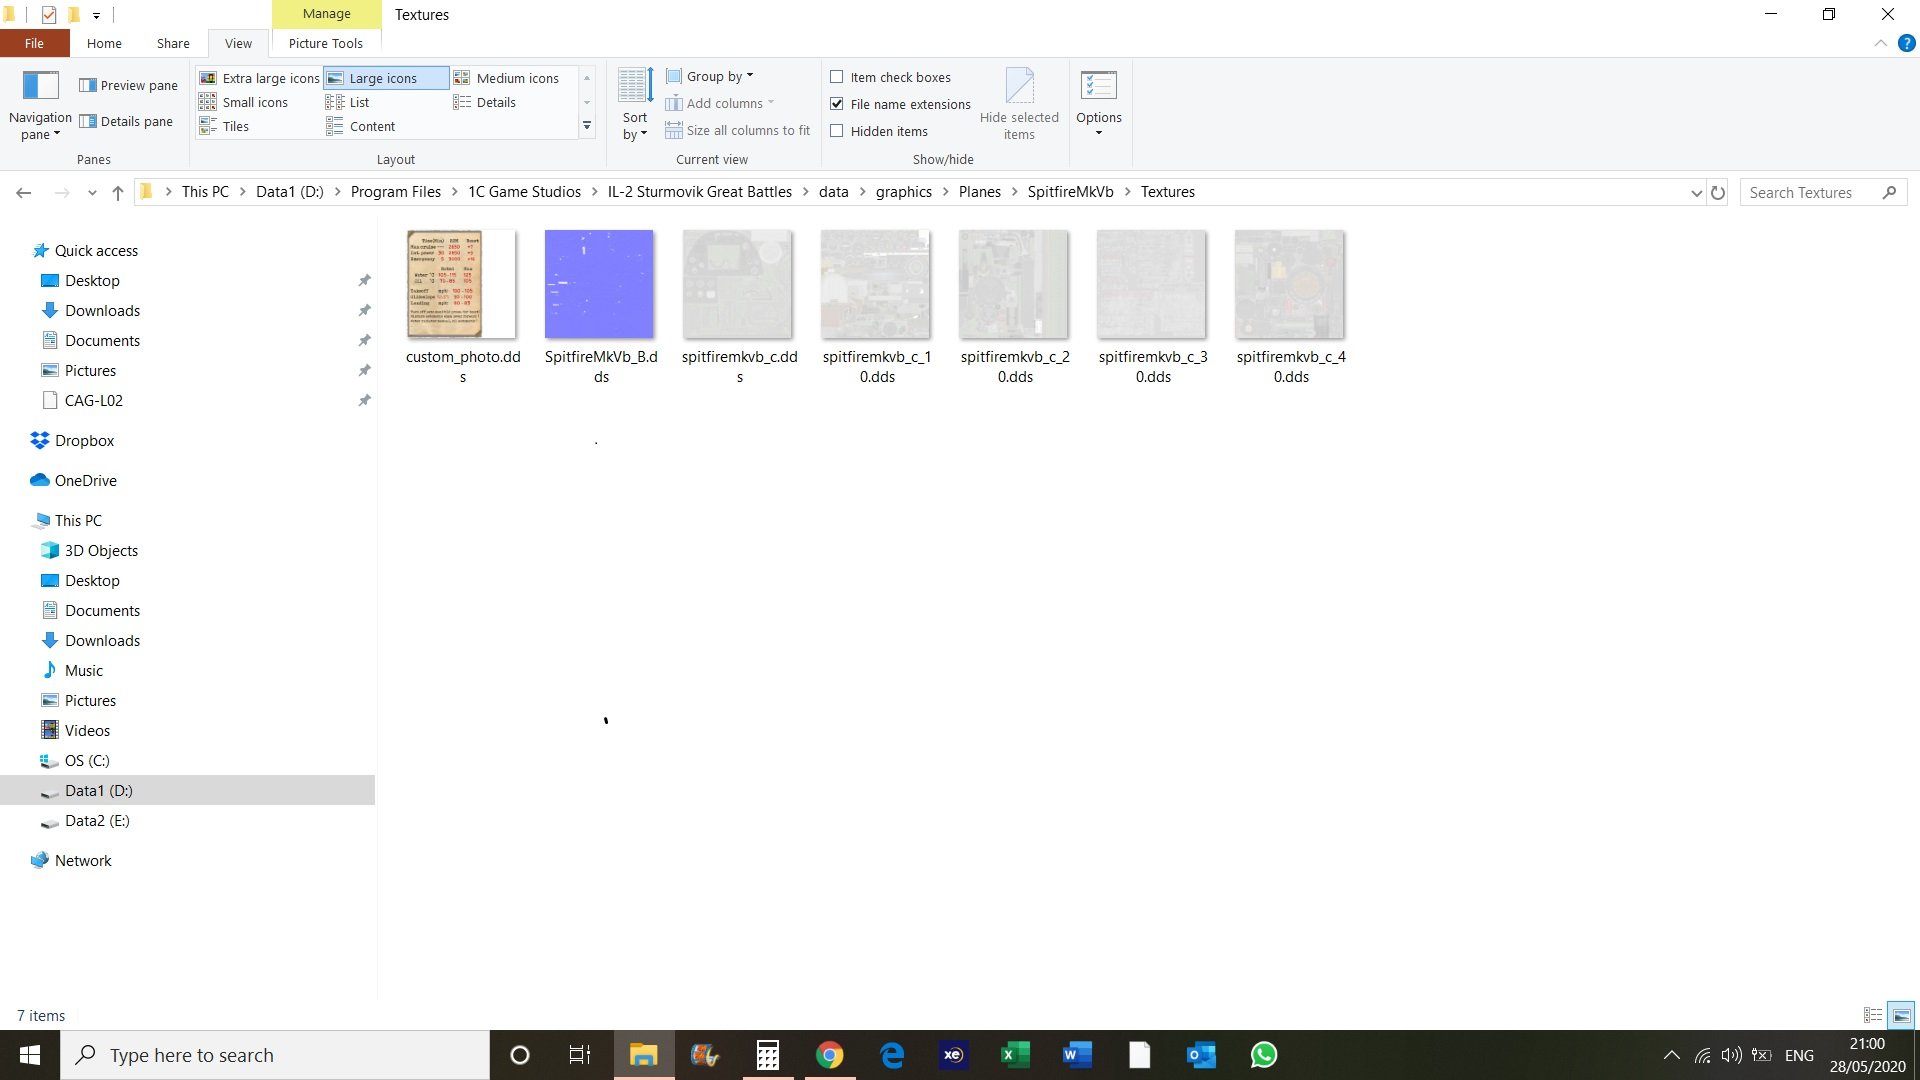Open the Group by dropdown
Image resolution: width=1920 pixels, height=1080 pixels.
pyautogui.click(x=710, y=77)
